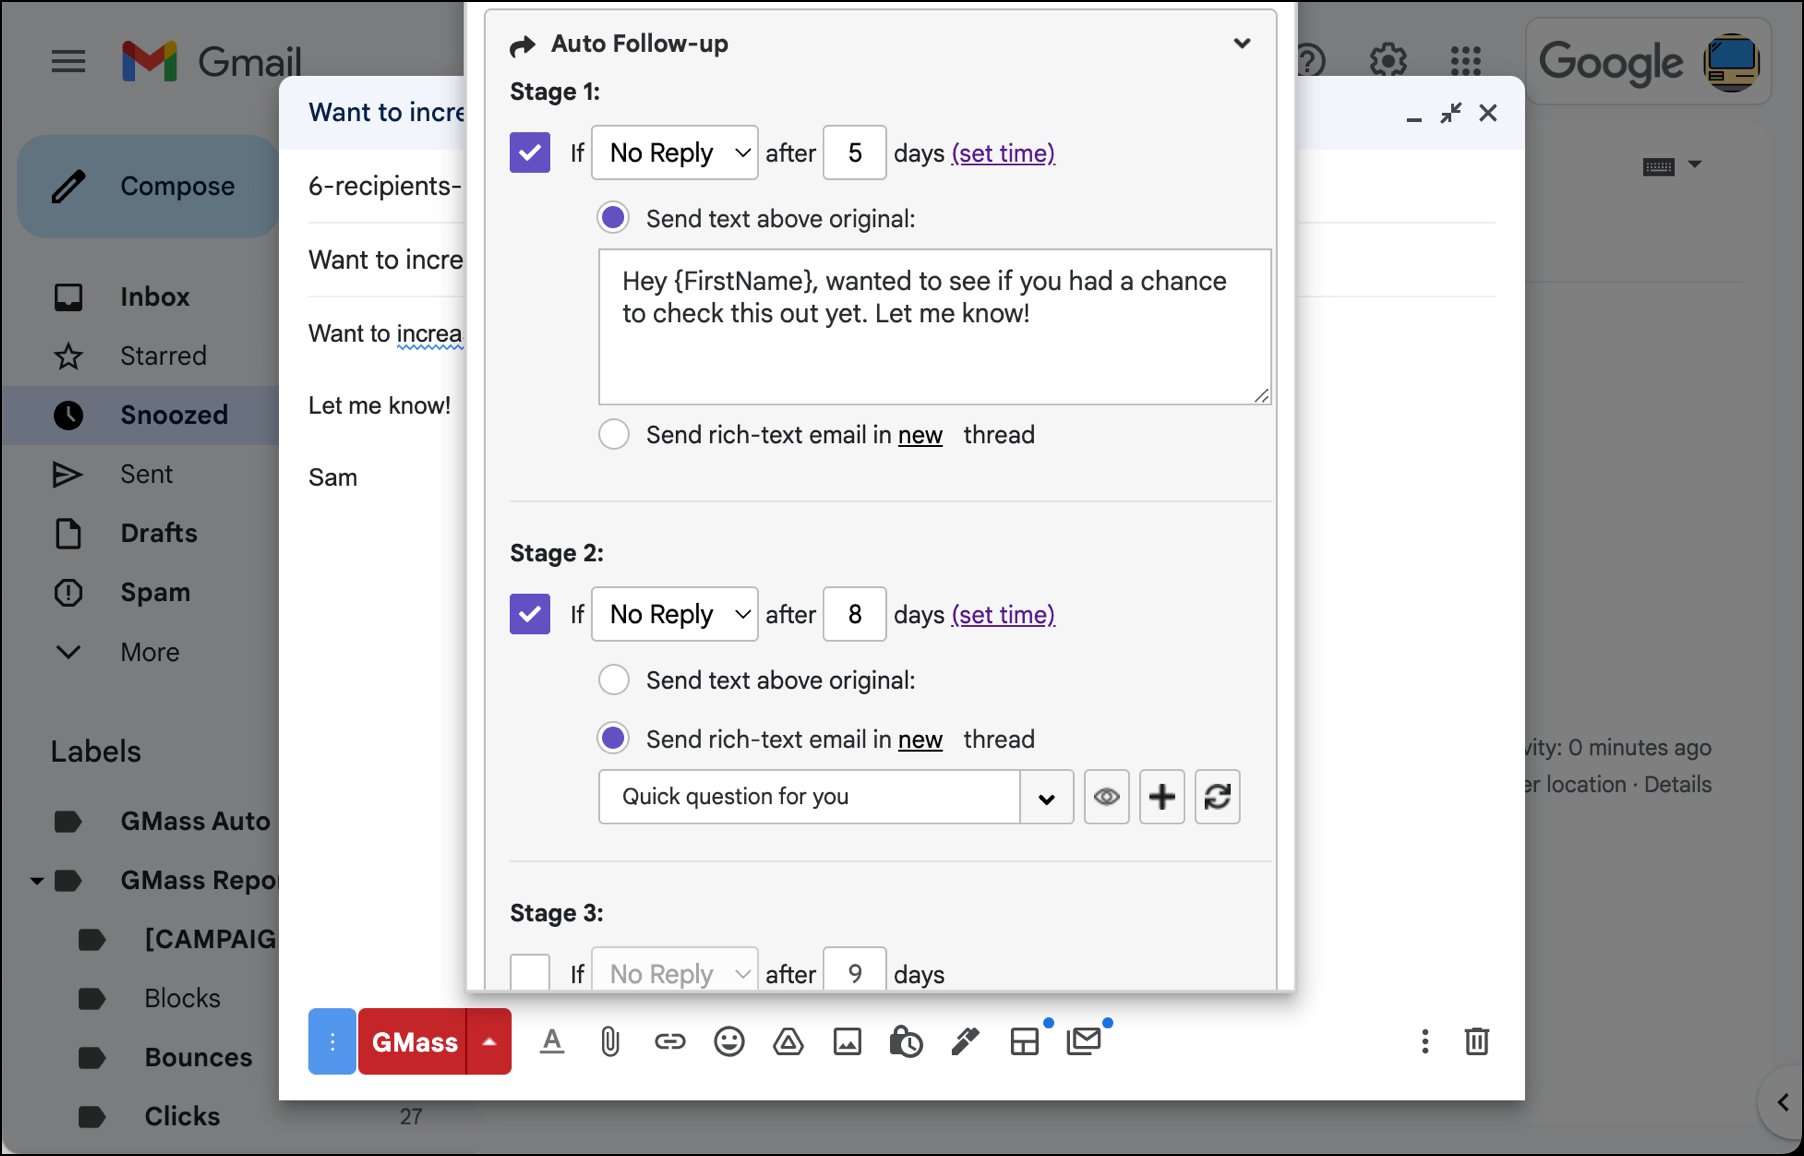Screen dimensions: 1804x1156
Task: Insert files using Google Drive
Action: (788, 1042)
